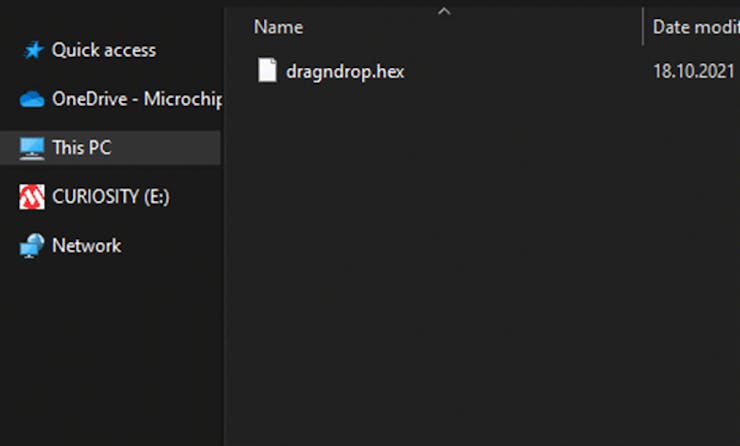Screen dimensions: 740x446
Task: Click the divider between Name and Date modified
Action: (642, 27)
